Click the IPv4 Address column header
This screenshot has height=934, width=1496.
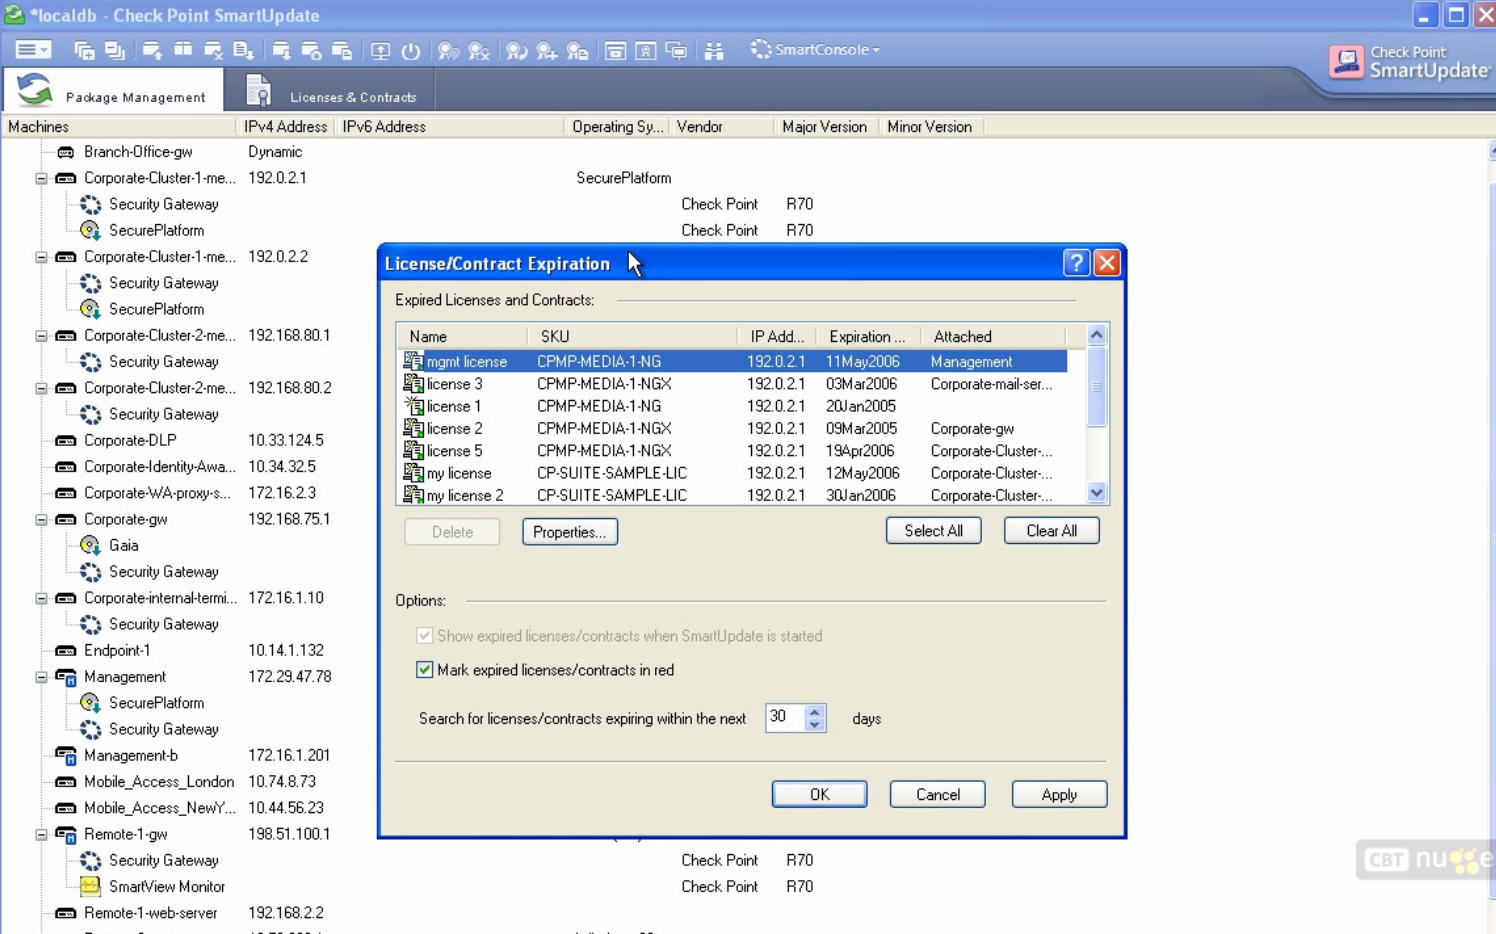pos(285,127)
